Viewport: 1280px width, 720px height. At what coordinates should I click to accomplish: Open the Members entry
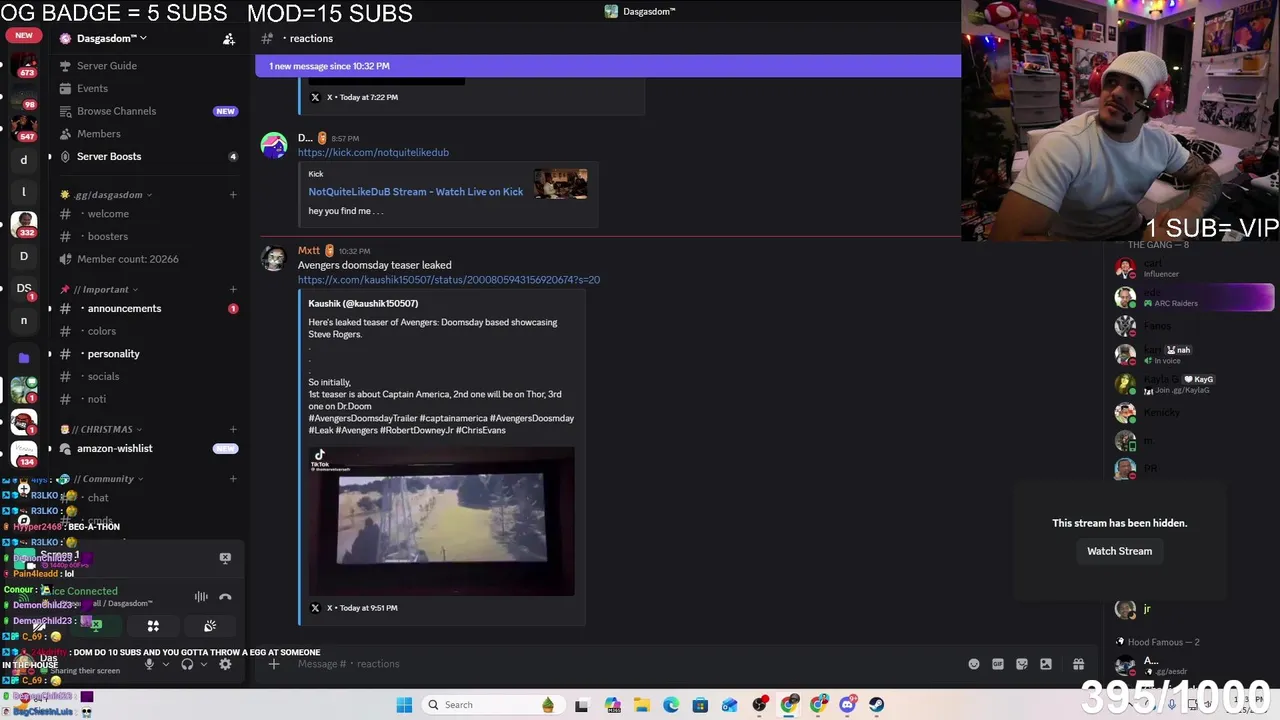(x=98, y=134)
